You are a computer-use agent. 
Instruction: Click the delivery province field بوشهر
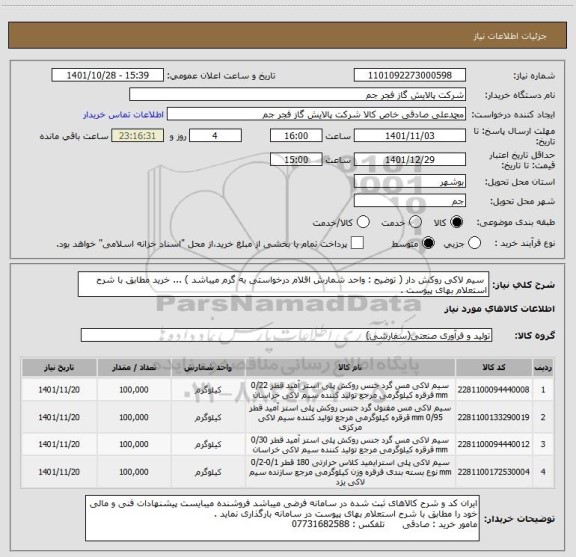tap(410, 182)
